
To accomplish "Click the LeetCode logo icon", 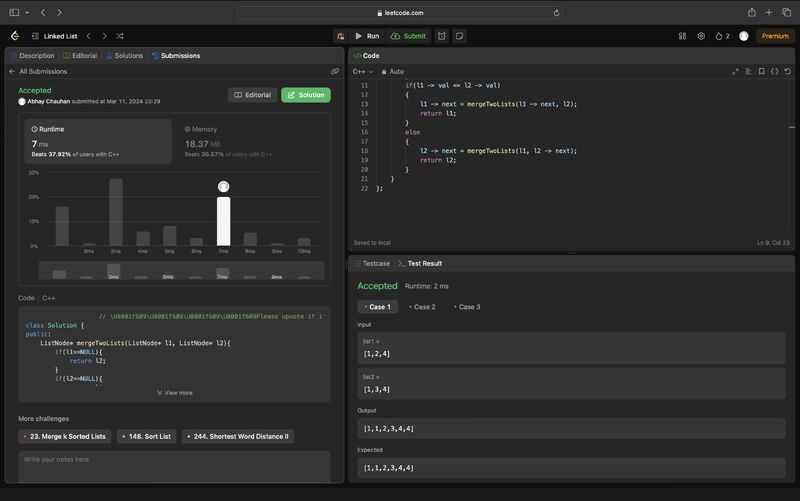I will [15, 36].
